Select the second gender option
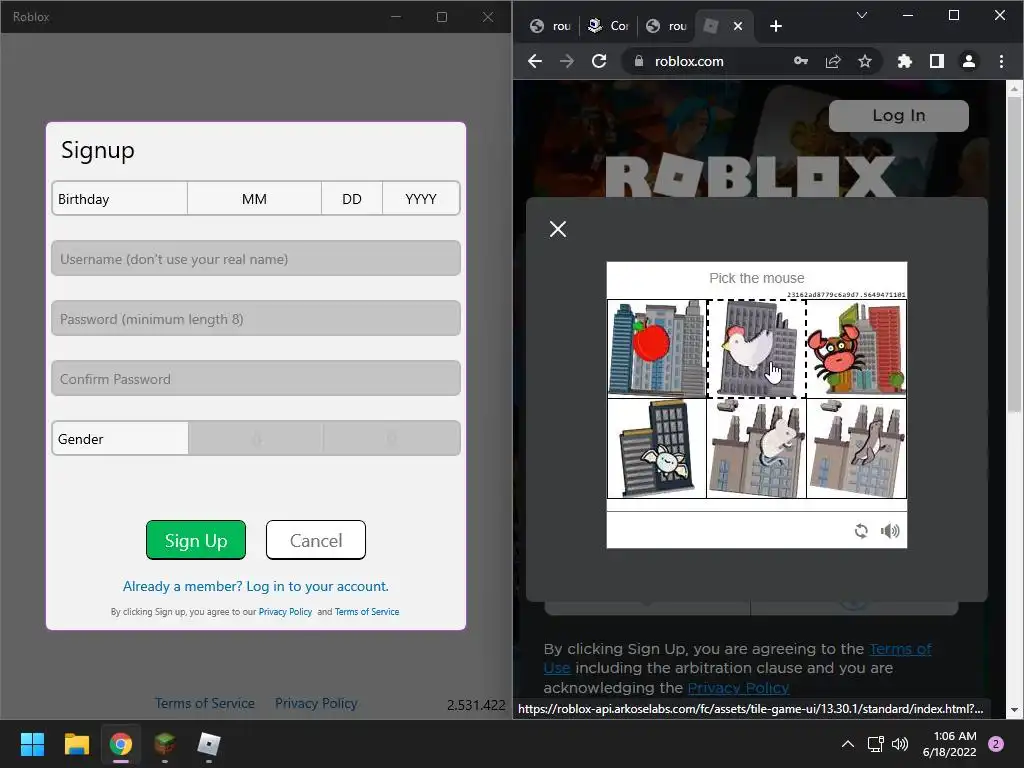The width and height of the screenshot is (1024, 768). click(x=392, y=439)
